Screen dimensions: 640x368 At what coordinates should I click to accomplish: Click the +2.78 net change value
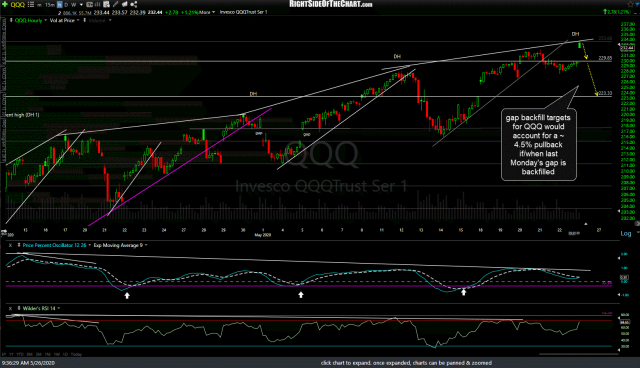tap(172, 12)
